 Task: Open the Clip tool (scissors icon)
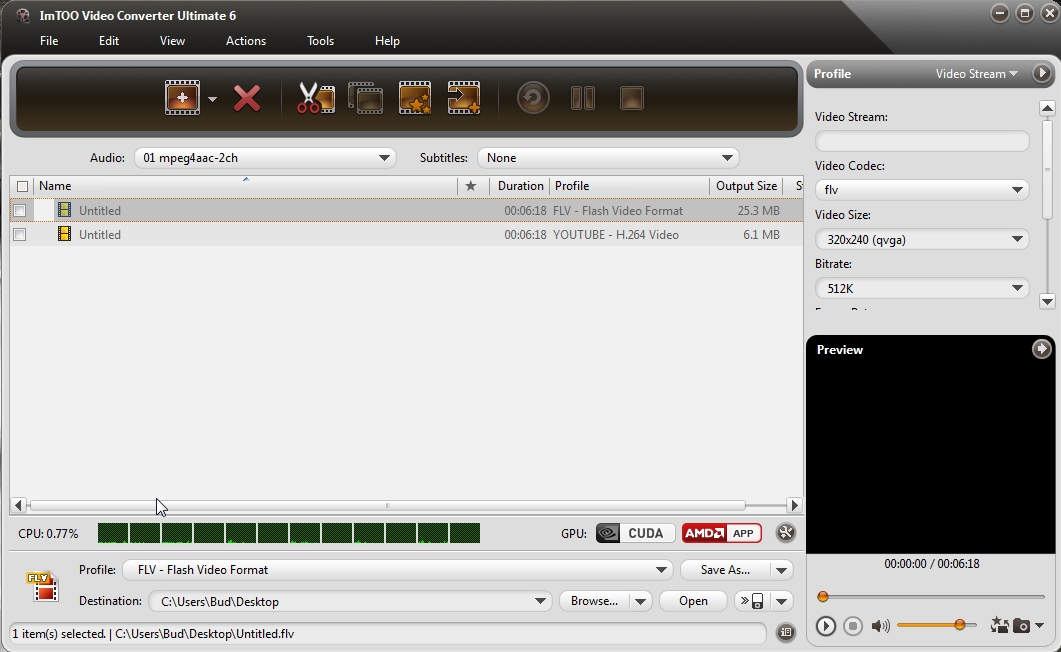click(x=315, y=98)
